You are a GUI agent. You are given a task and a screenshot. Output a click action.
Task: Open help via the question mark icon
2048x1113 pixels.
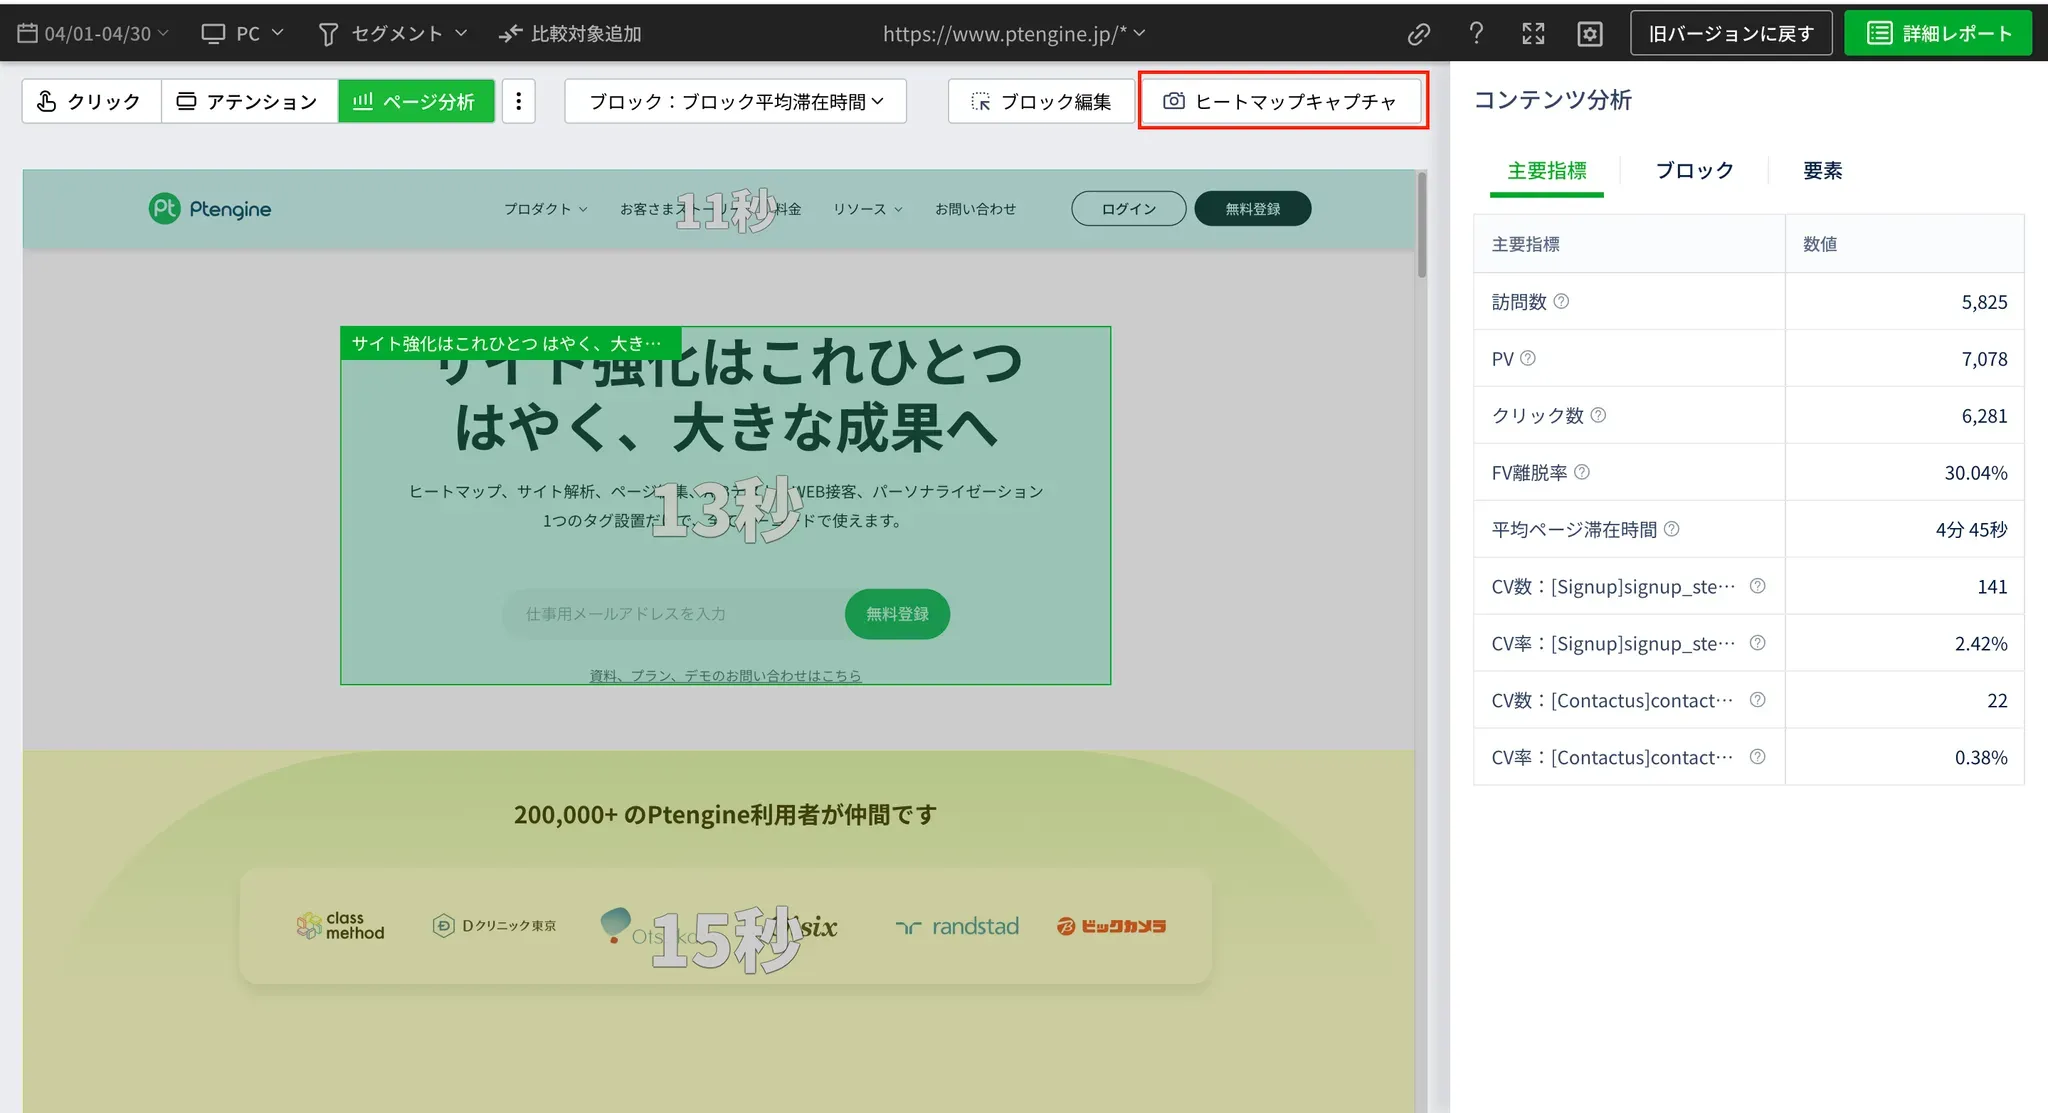(x=1476, y=34)
